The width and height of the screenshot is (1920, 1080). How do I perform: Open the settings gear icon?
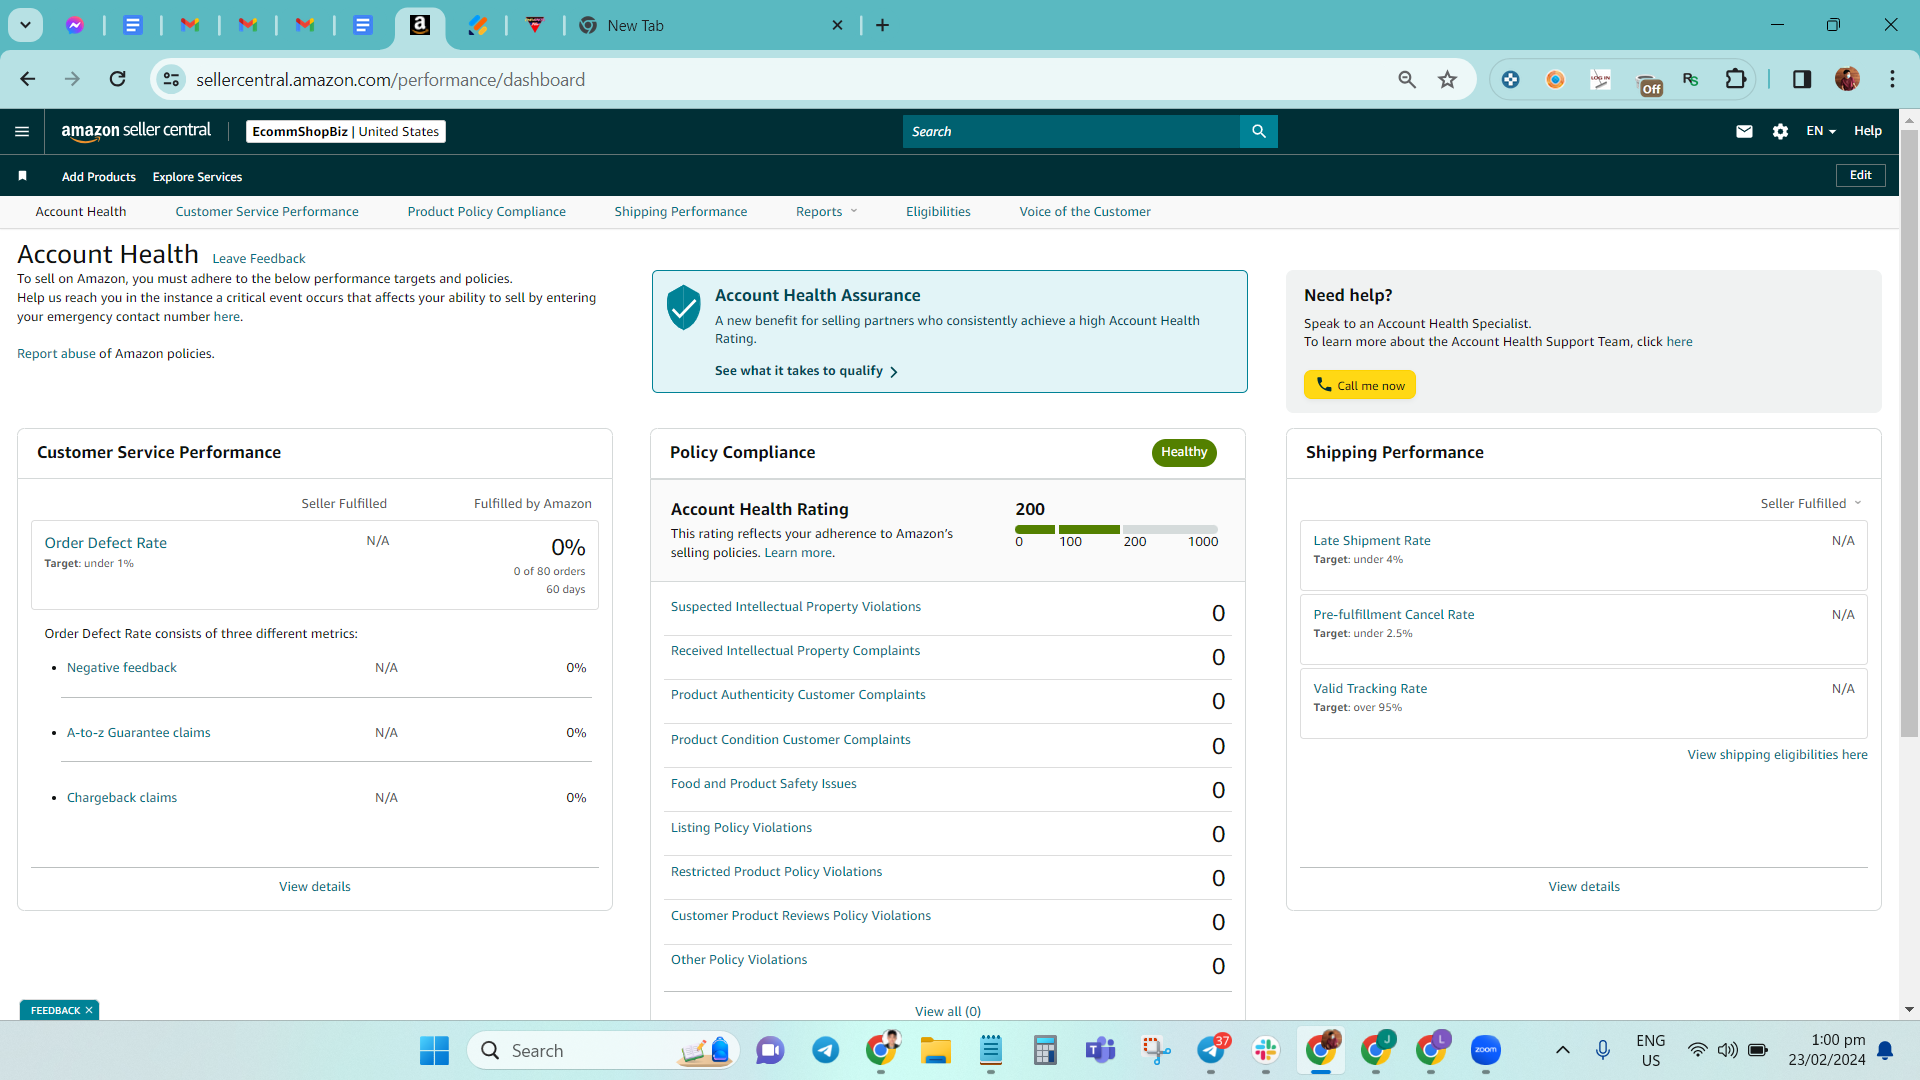pyautogui.click(x=1780, y=131)
